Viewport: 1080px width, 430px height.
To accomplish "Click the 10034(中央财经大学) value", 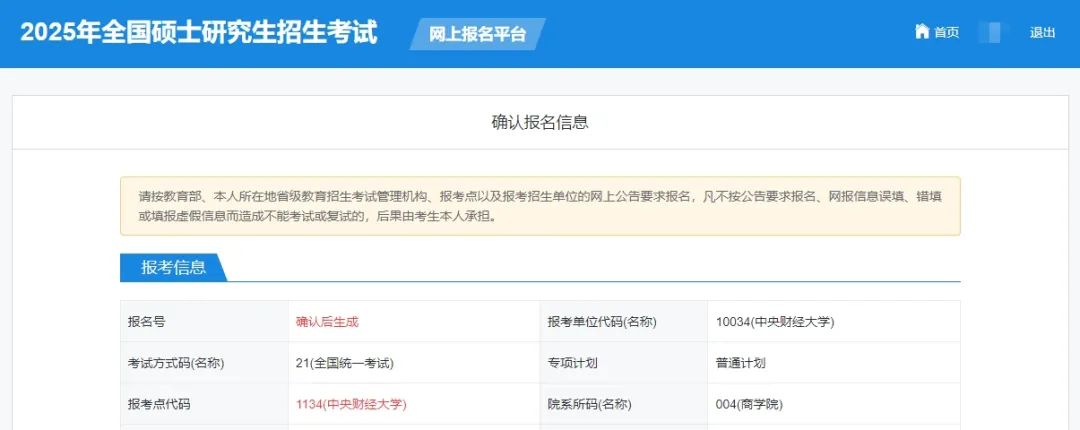I will click(775, 322).
